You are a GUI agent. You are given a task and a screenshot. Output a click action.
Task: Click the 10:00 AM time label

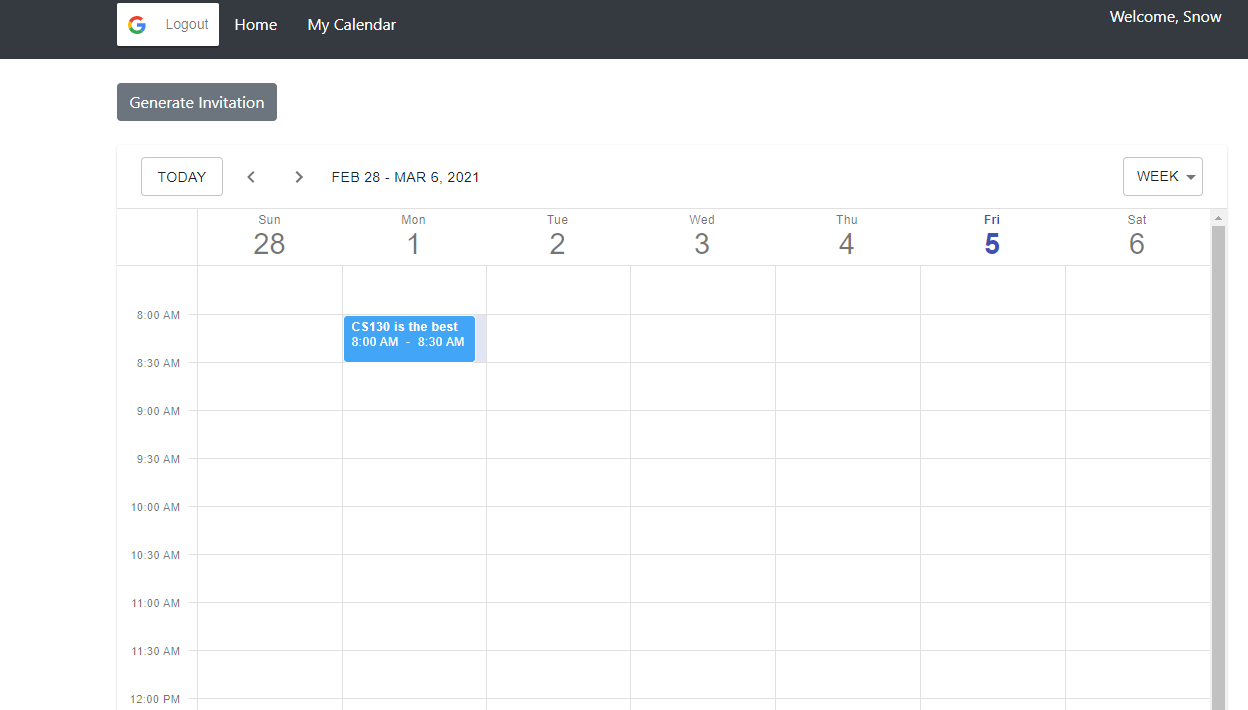pos(156,507)
